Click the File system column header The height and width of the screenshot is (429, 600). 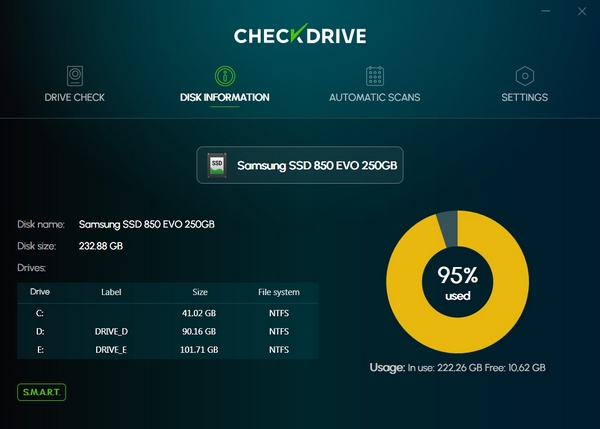tap(279, 292)
